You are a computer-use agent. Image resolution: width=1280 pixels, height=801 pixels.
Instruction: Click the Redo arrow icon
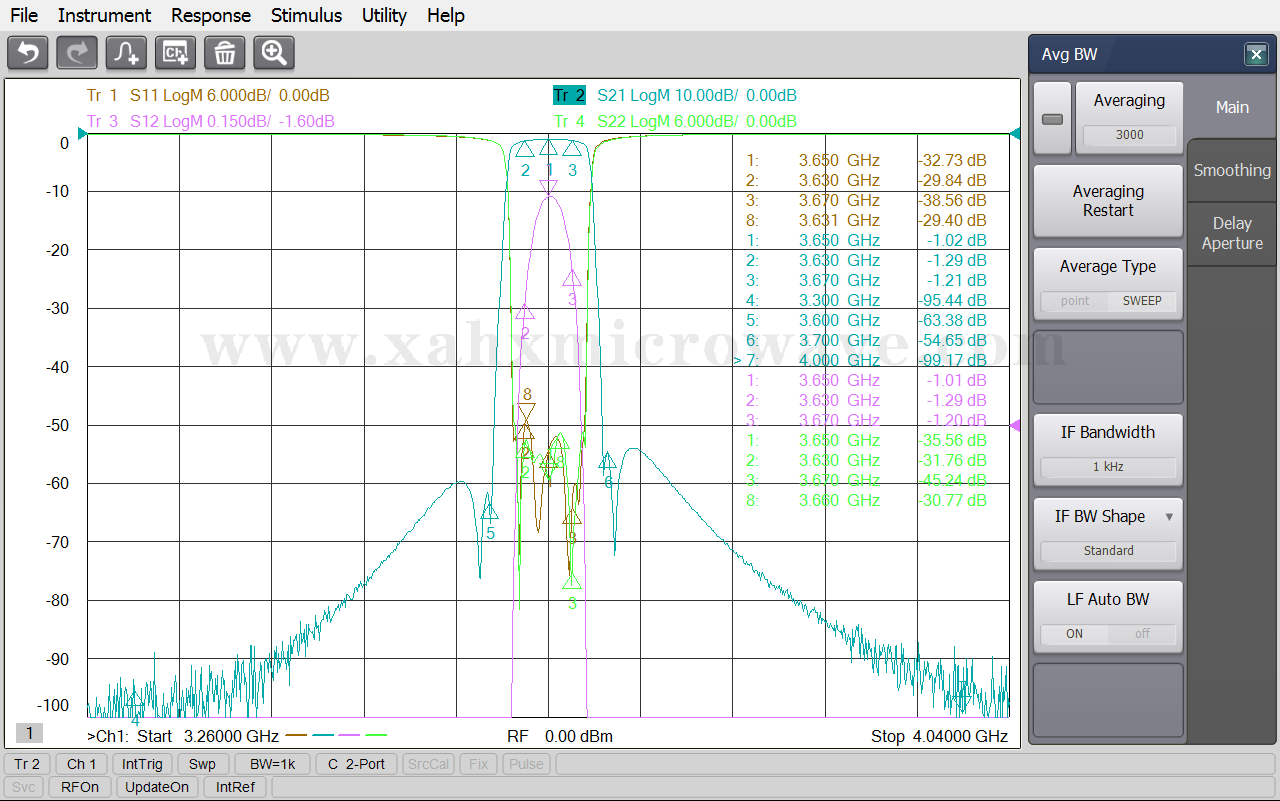77,53
